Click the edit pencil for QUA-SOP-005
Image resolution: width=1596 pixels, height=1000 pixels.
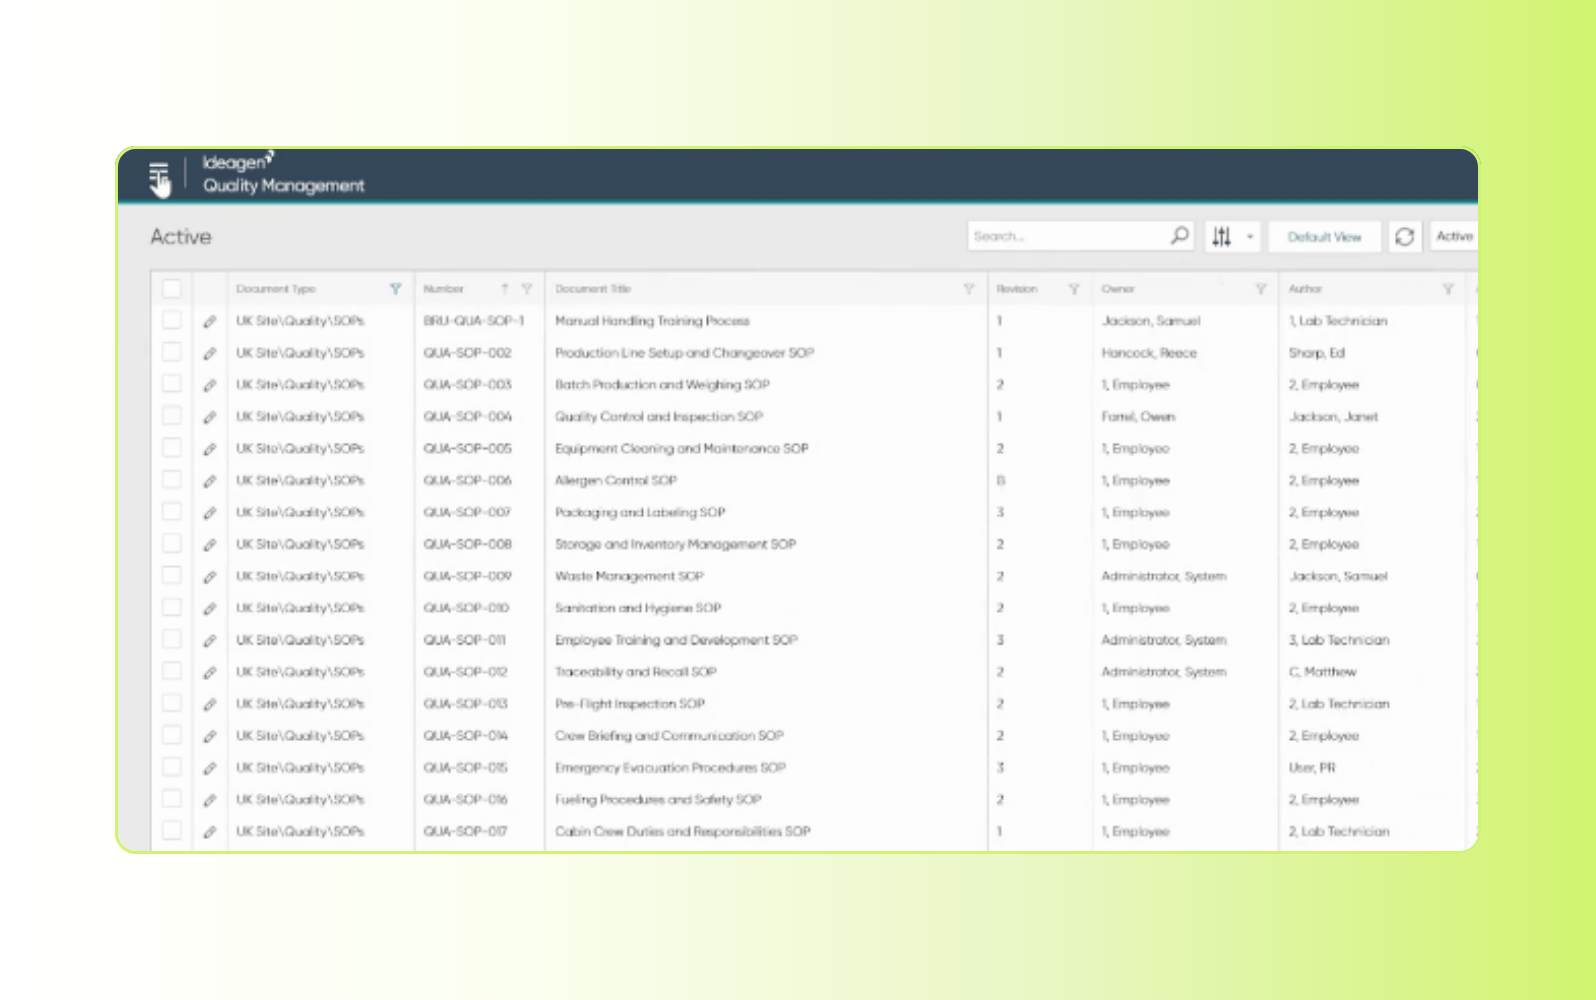coord(210,449)
